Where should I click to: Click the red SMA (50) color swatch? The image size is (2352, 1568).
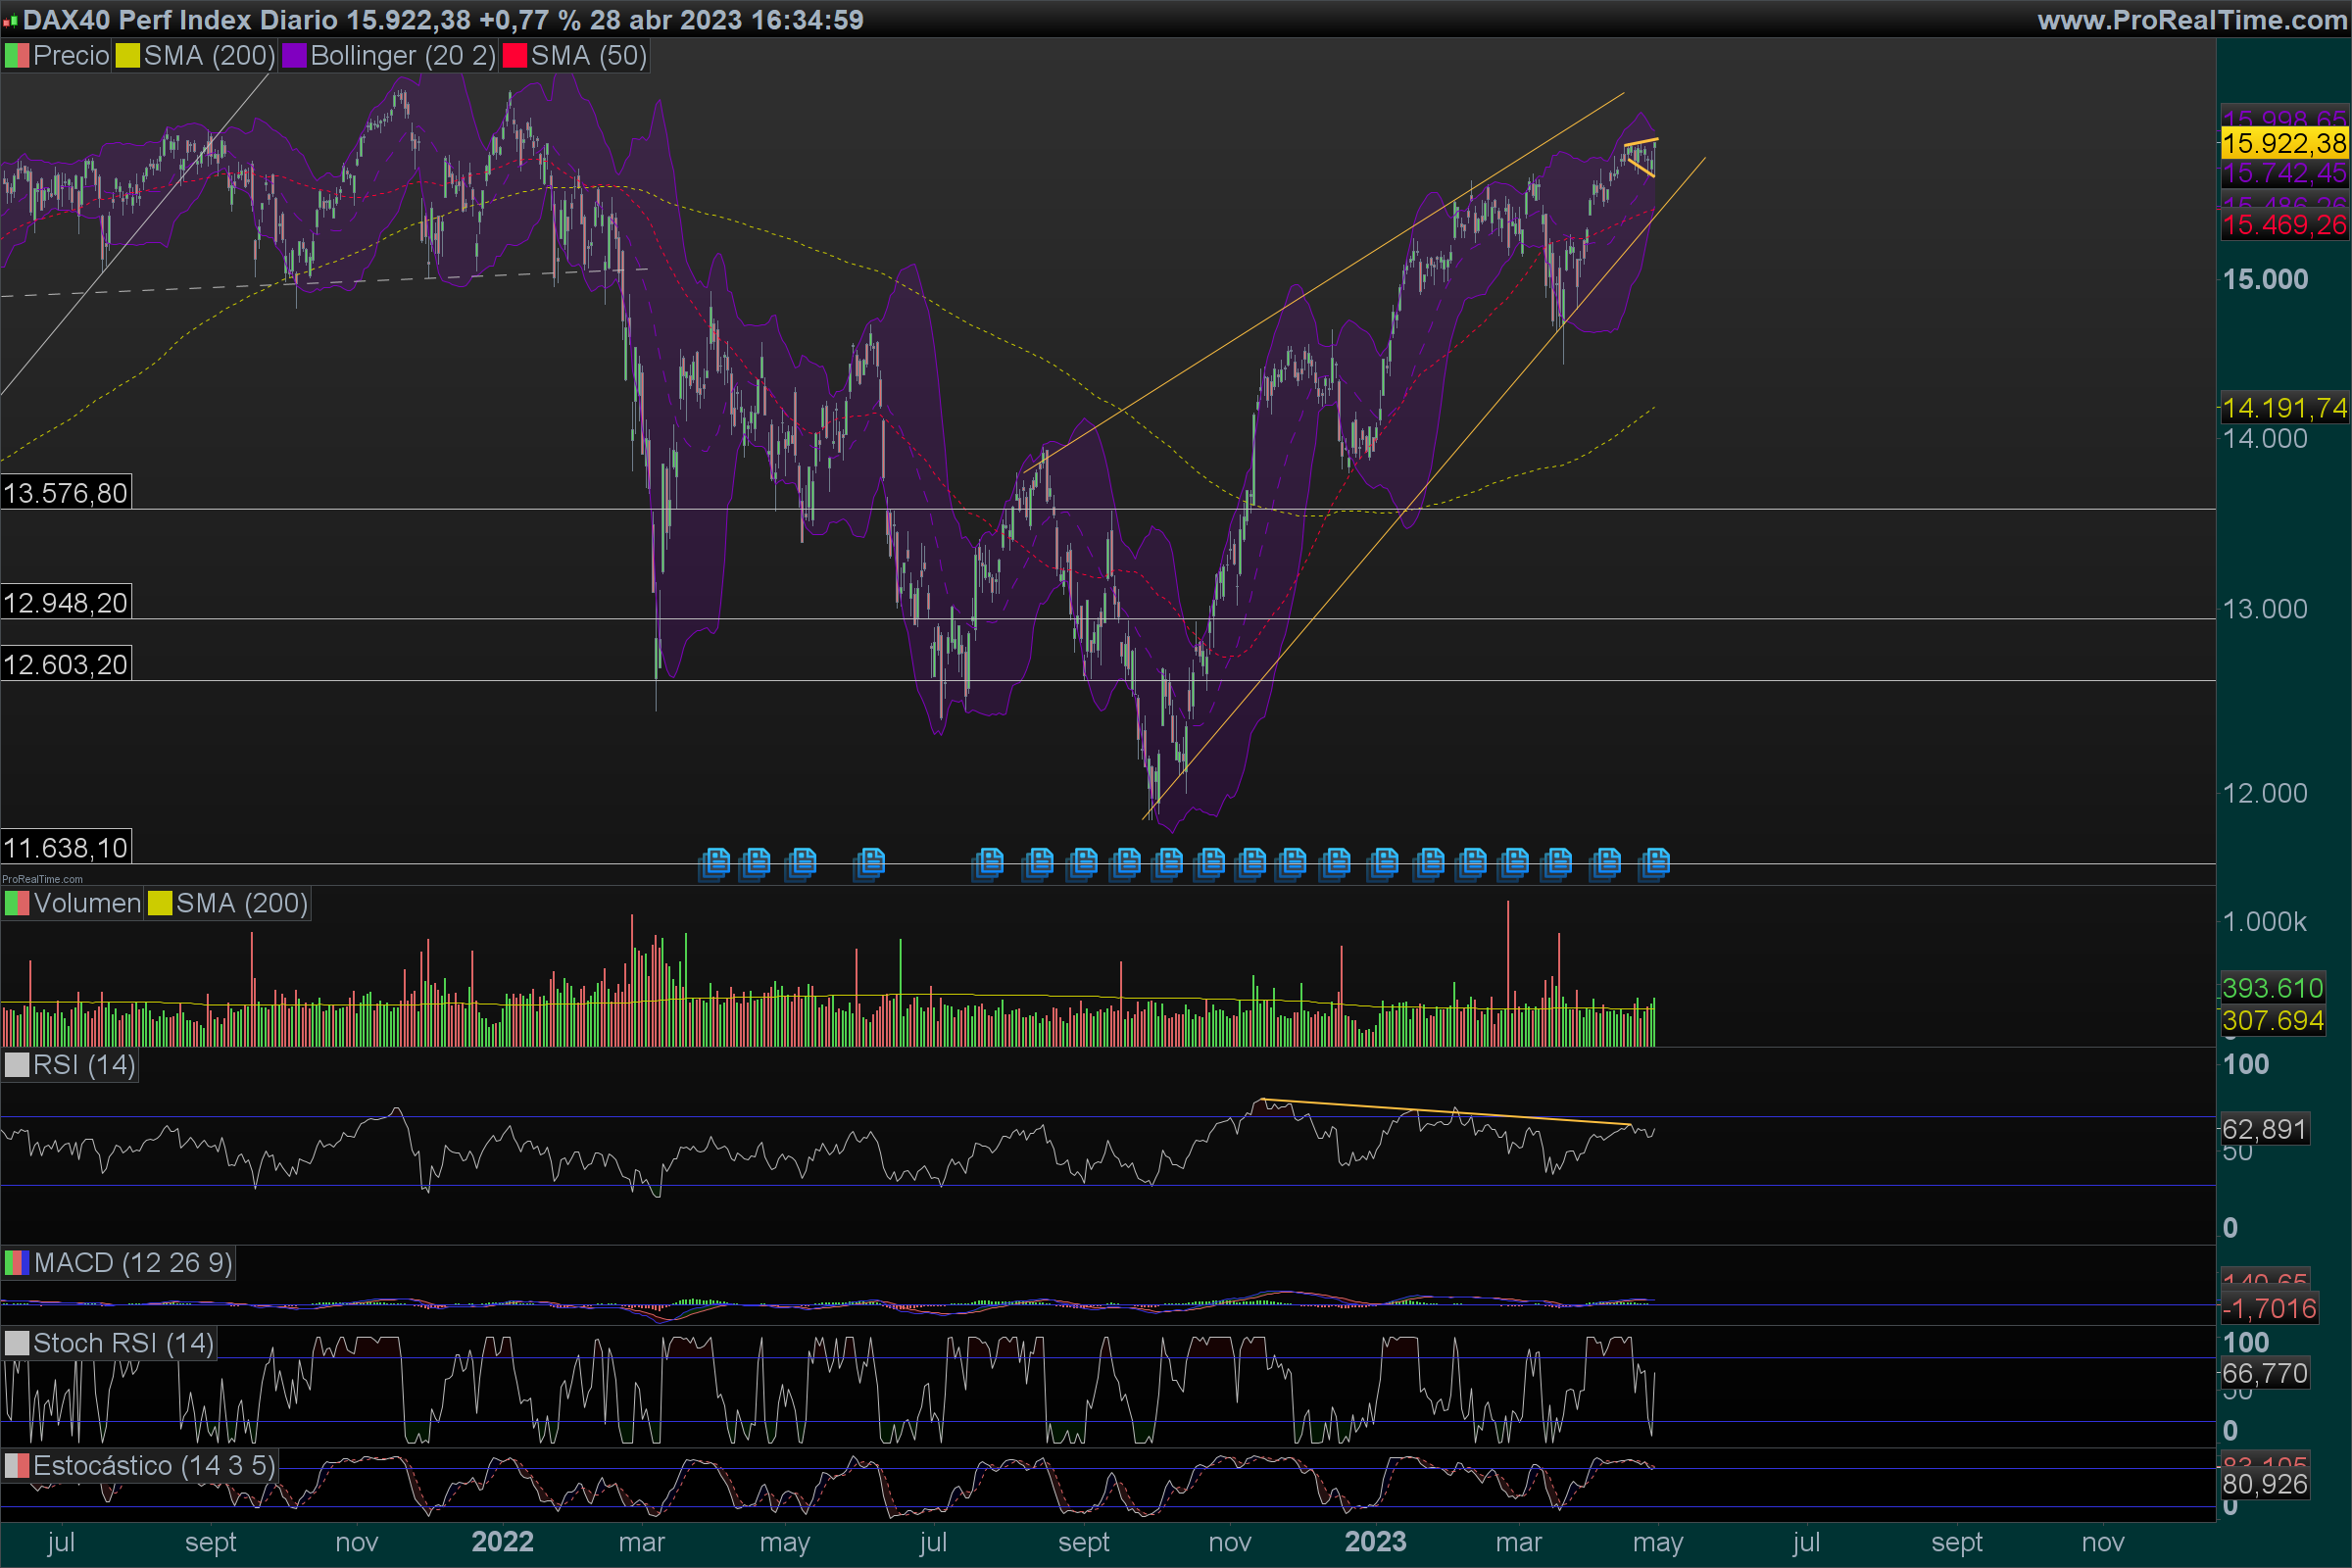click(x=515, y=56)
